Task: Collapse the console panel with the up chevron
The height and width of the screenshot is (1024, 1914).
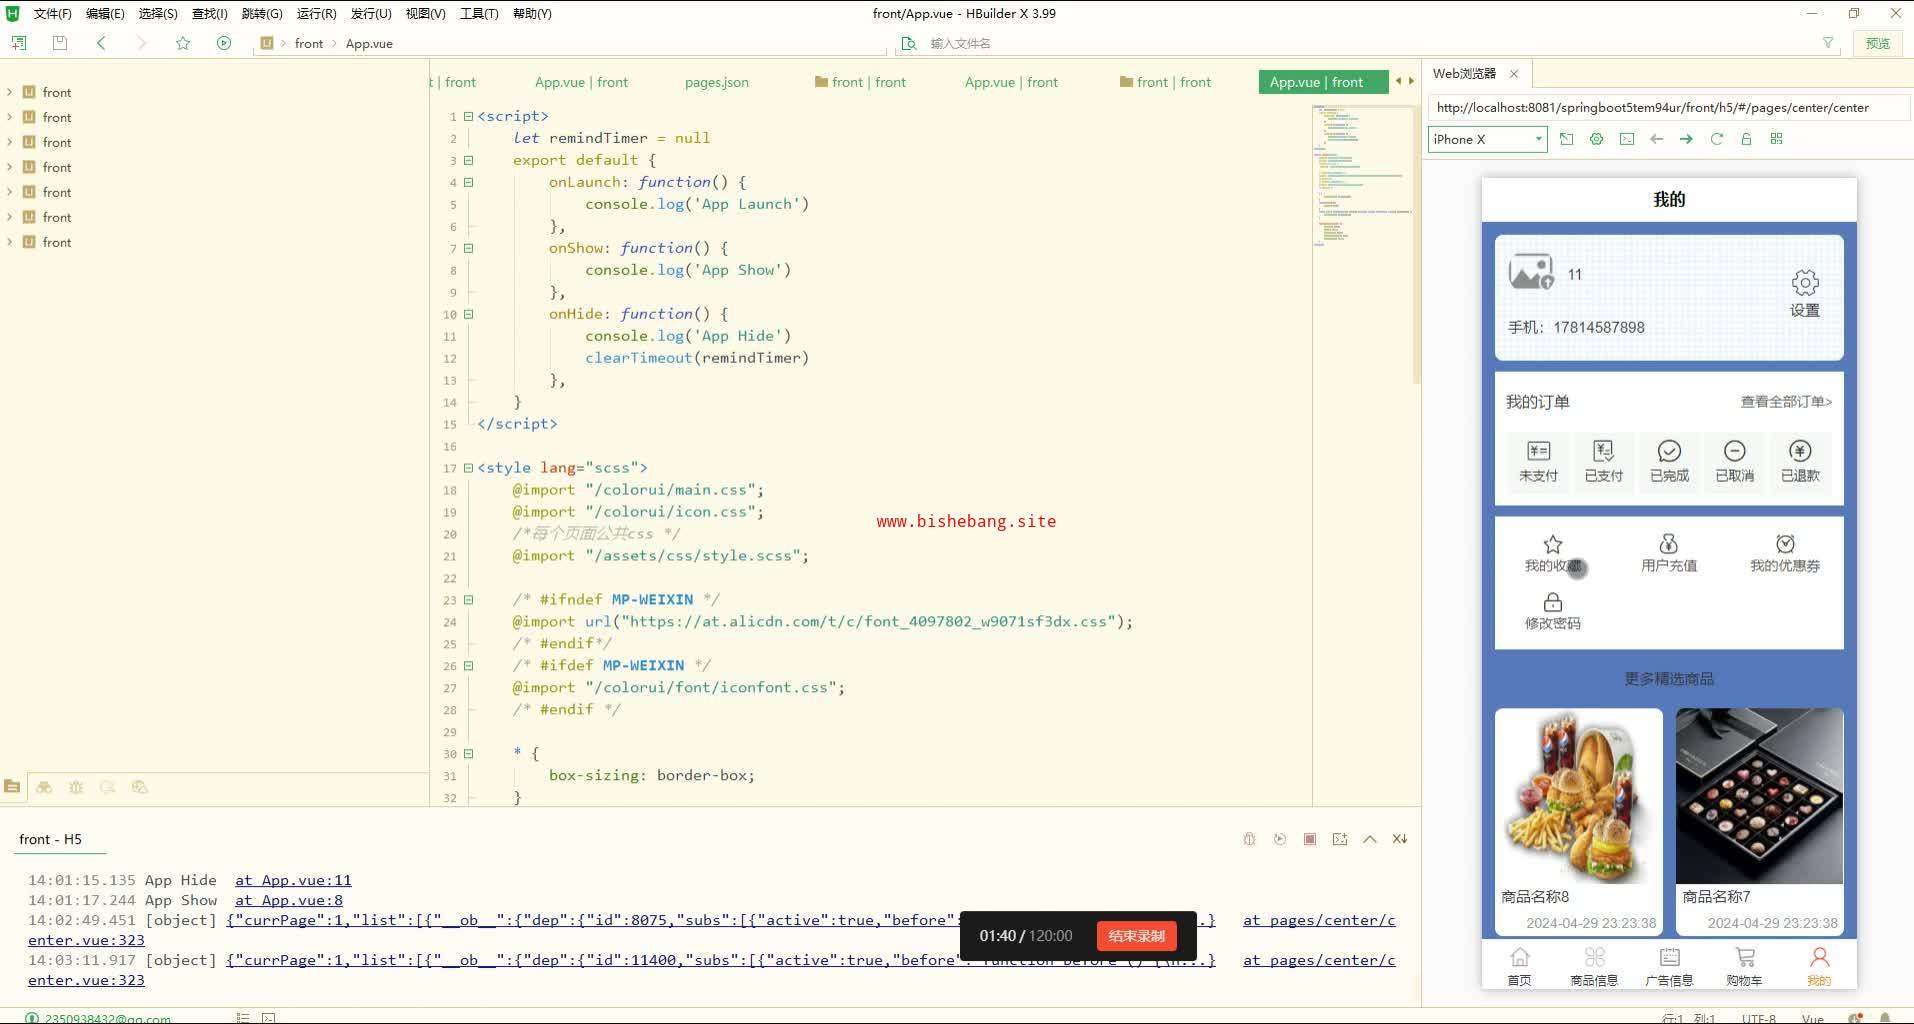Action: click(x=1370, y=839)
